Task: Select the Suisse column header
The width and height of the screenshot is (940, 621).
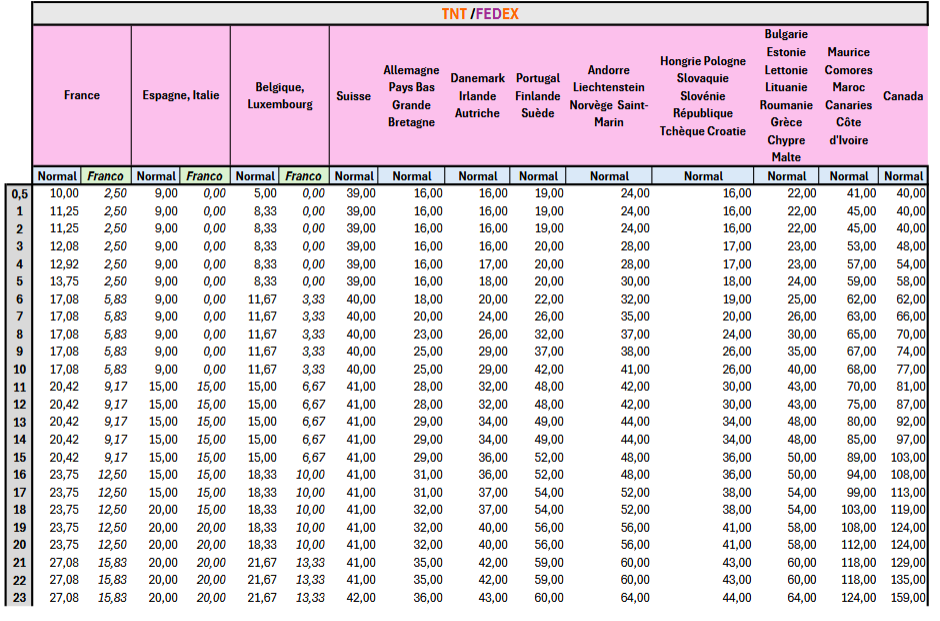Action: [354, 96]
